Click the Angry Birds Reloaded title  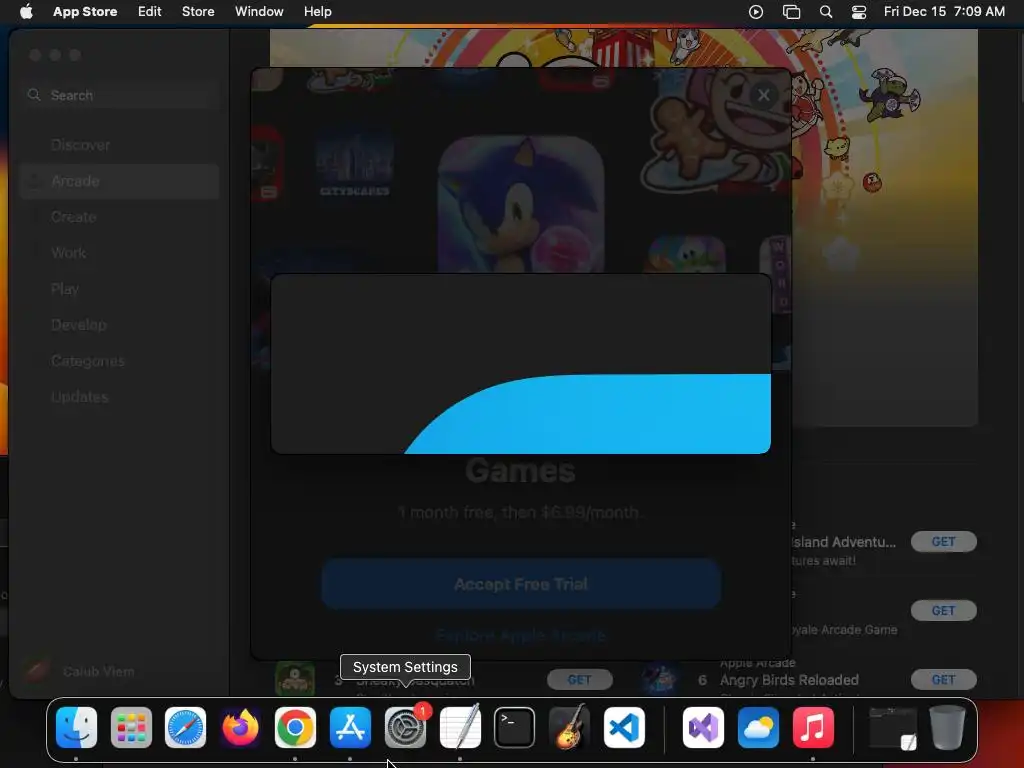tap(789, 680)
